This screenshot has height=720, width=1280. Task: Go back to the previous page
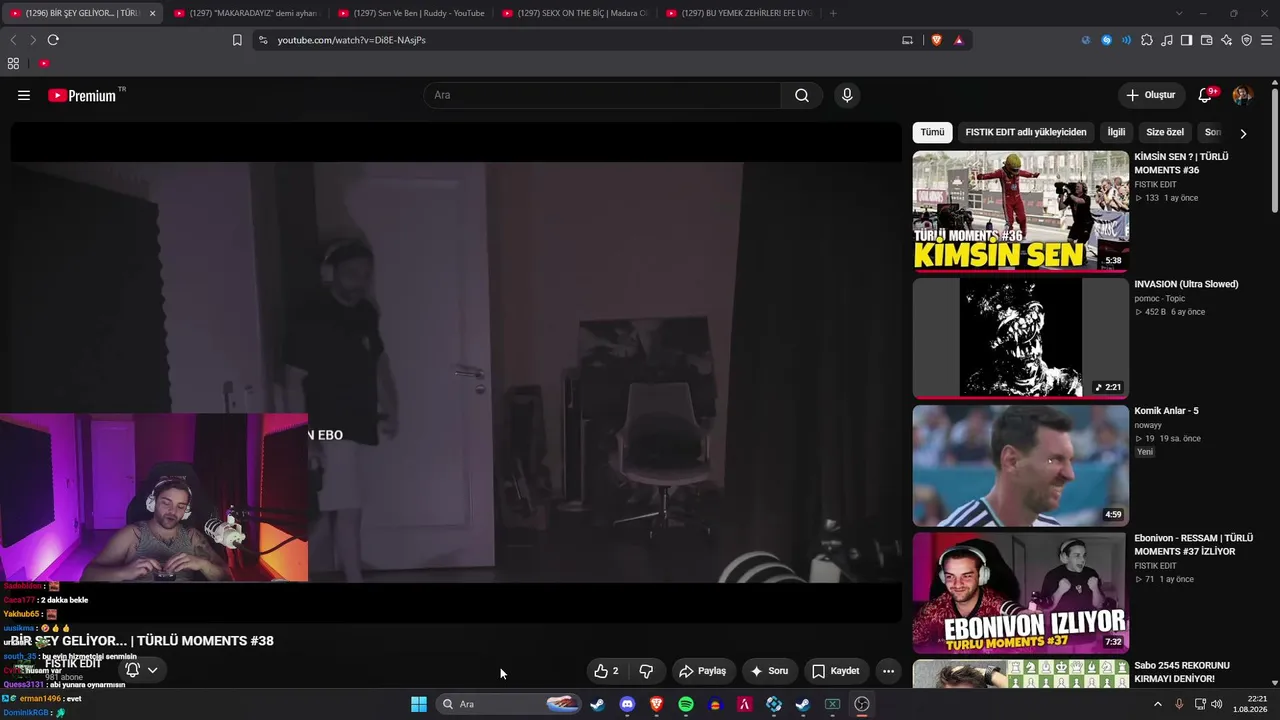[13, 40]
